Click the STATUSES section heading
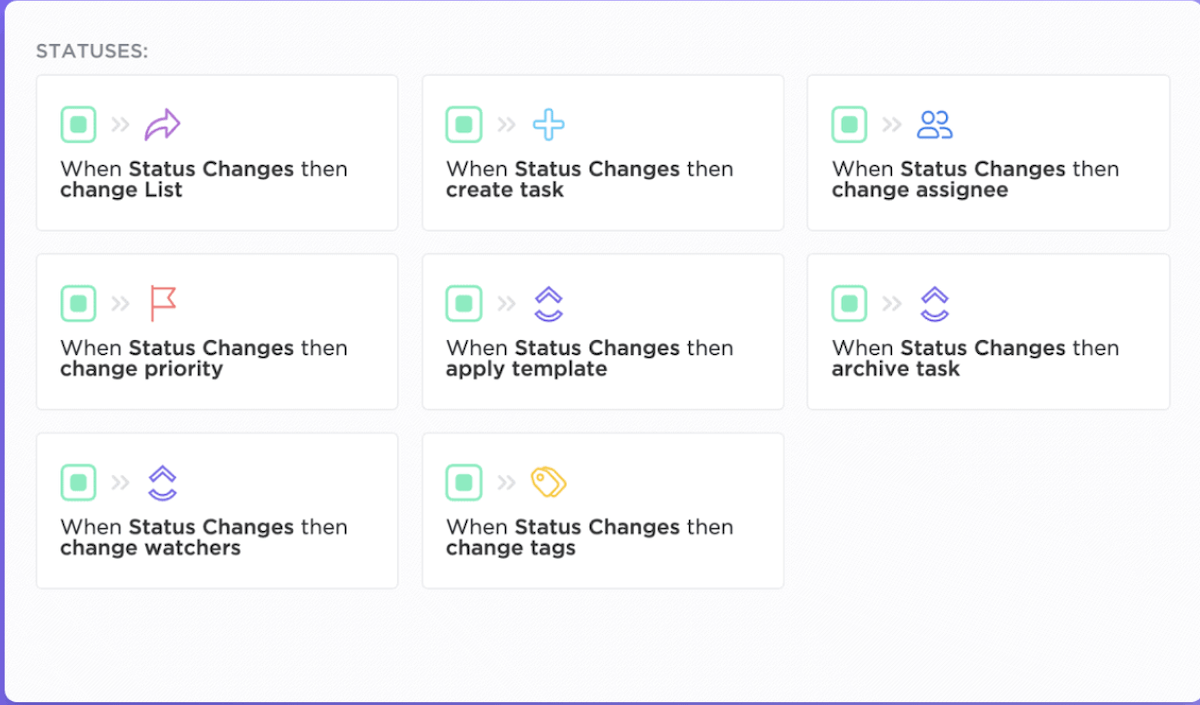Screen dimensions: 1200x705 pyautogui.click(x=92, y=51)
